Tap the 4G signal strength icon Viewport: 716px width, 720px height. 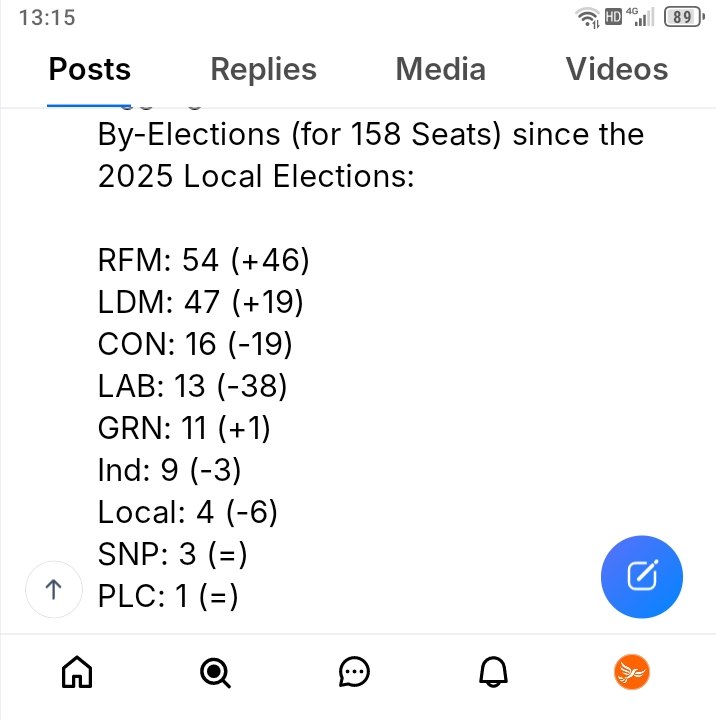[x=639, y=17]
